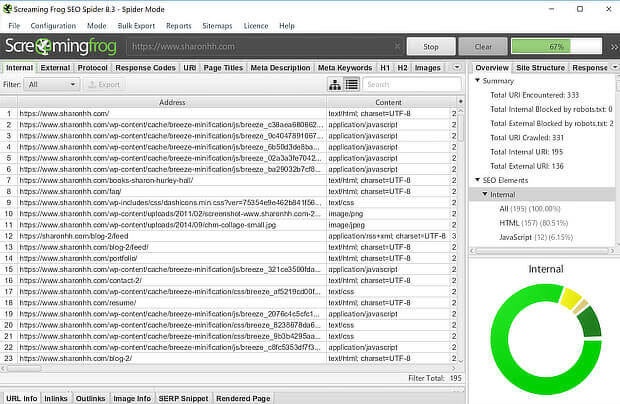Viewport: 620px width, 404px height.
Task: Open the Outlinks bottom tab
Action: click(91, 398)
